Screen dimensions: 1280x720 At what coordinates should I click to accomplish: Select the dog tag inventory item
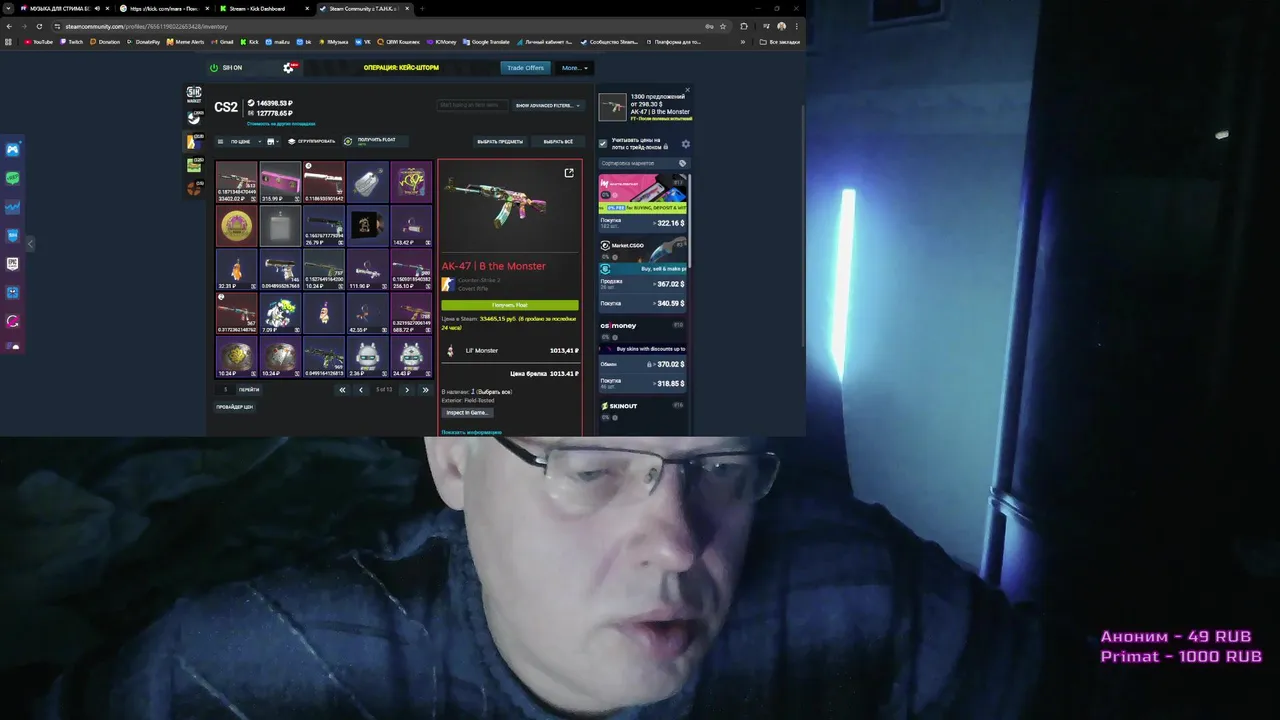pyautogui.click(x=367, y=182)
